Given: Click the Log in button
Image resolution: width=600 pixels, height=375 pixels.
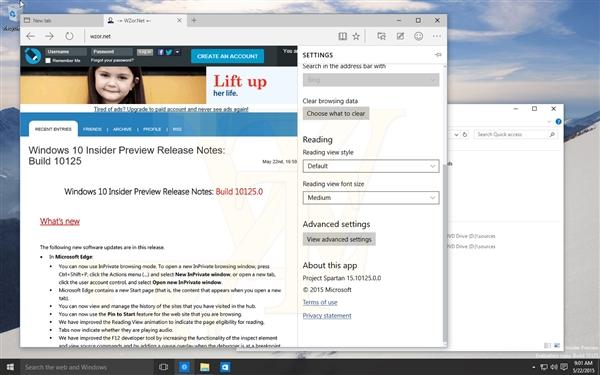Looking at the screenshot, I should (145, 52).
